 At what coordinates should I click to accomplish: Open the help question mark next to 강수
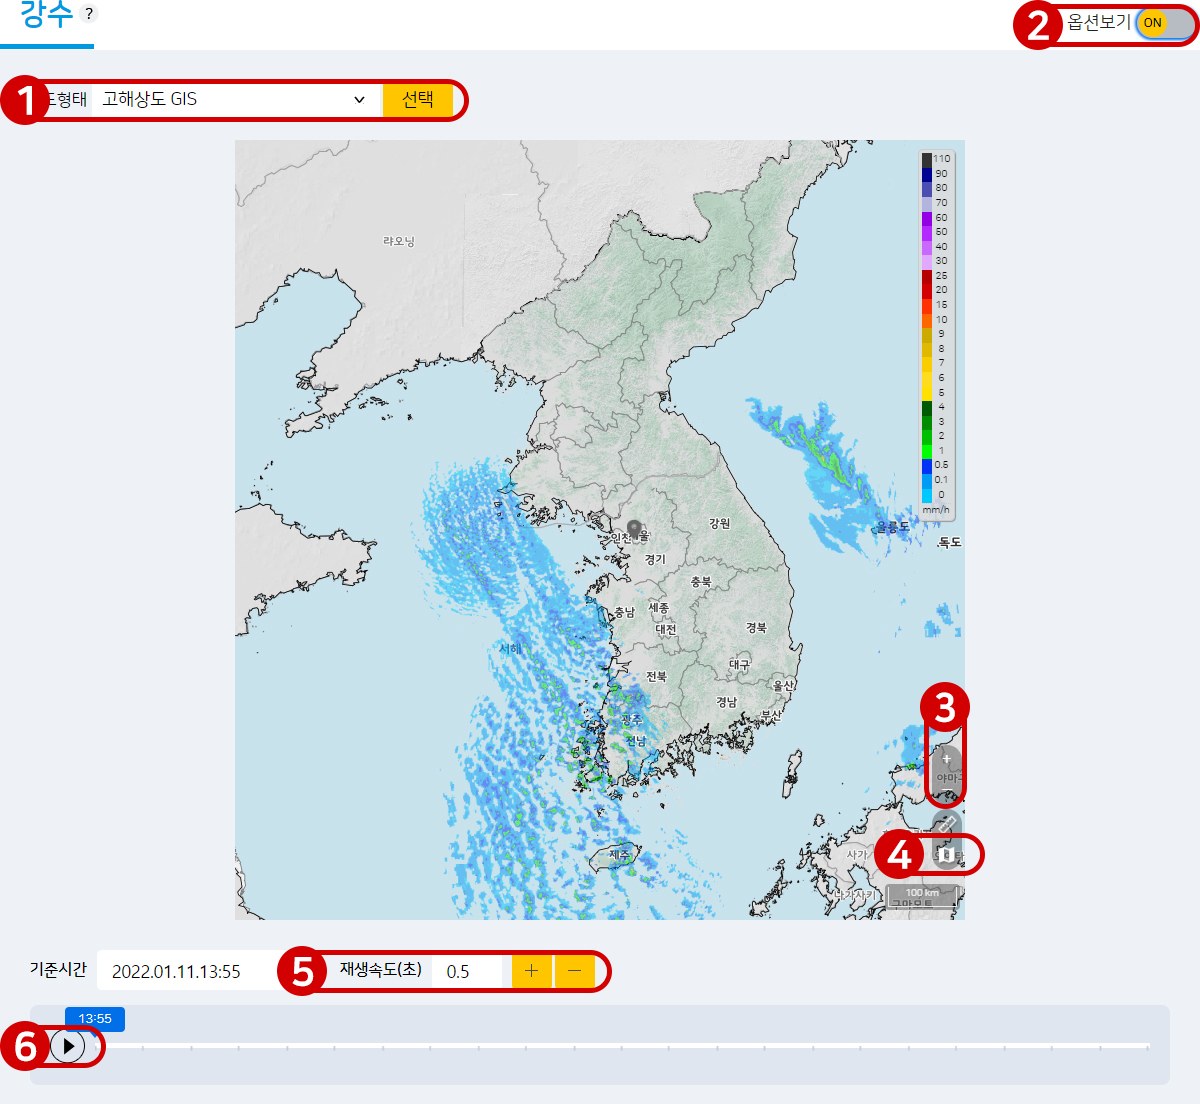[88, 14]
